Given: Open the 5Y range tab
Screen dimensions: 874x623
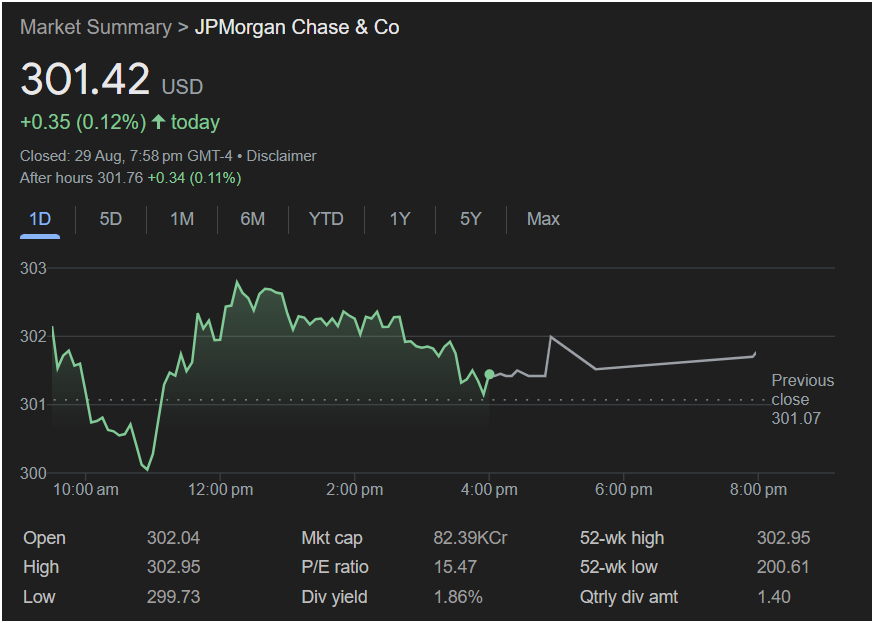Looking at the screenshot, I should point(471,219).
